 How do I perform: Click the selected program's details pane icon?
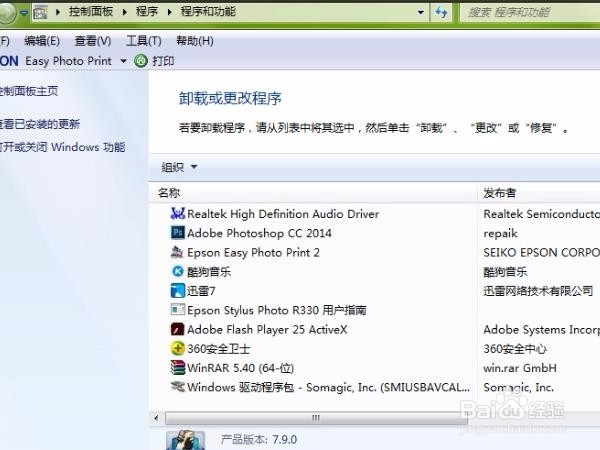pyautogui.click(x=186, y=440)
